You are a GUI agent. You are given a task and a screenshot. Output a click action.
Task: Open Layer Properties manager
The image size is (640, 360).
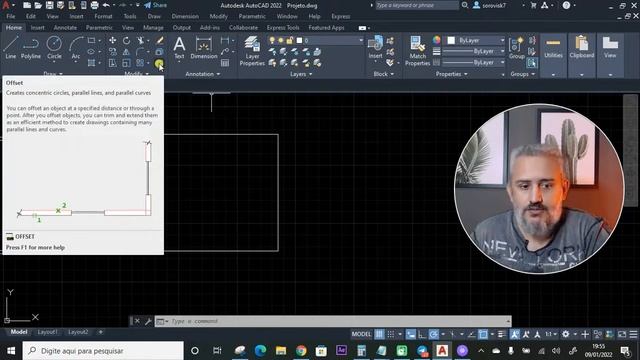[x=252, y=51]
